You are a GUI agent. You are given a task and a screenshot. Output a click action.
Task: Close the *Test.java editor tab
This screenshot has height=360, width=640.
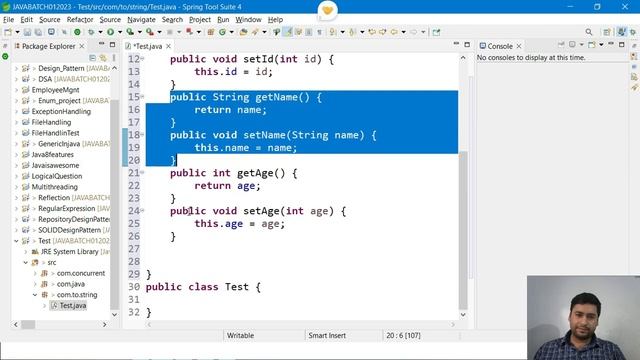point(168,46)
